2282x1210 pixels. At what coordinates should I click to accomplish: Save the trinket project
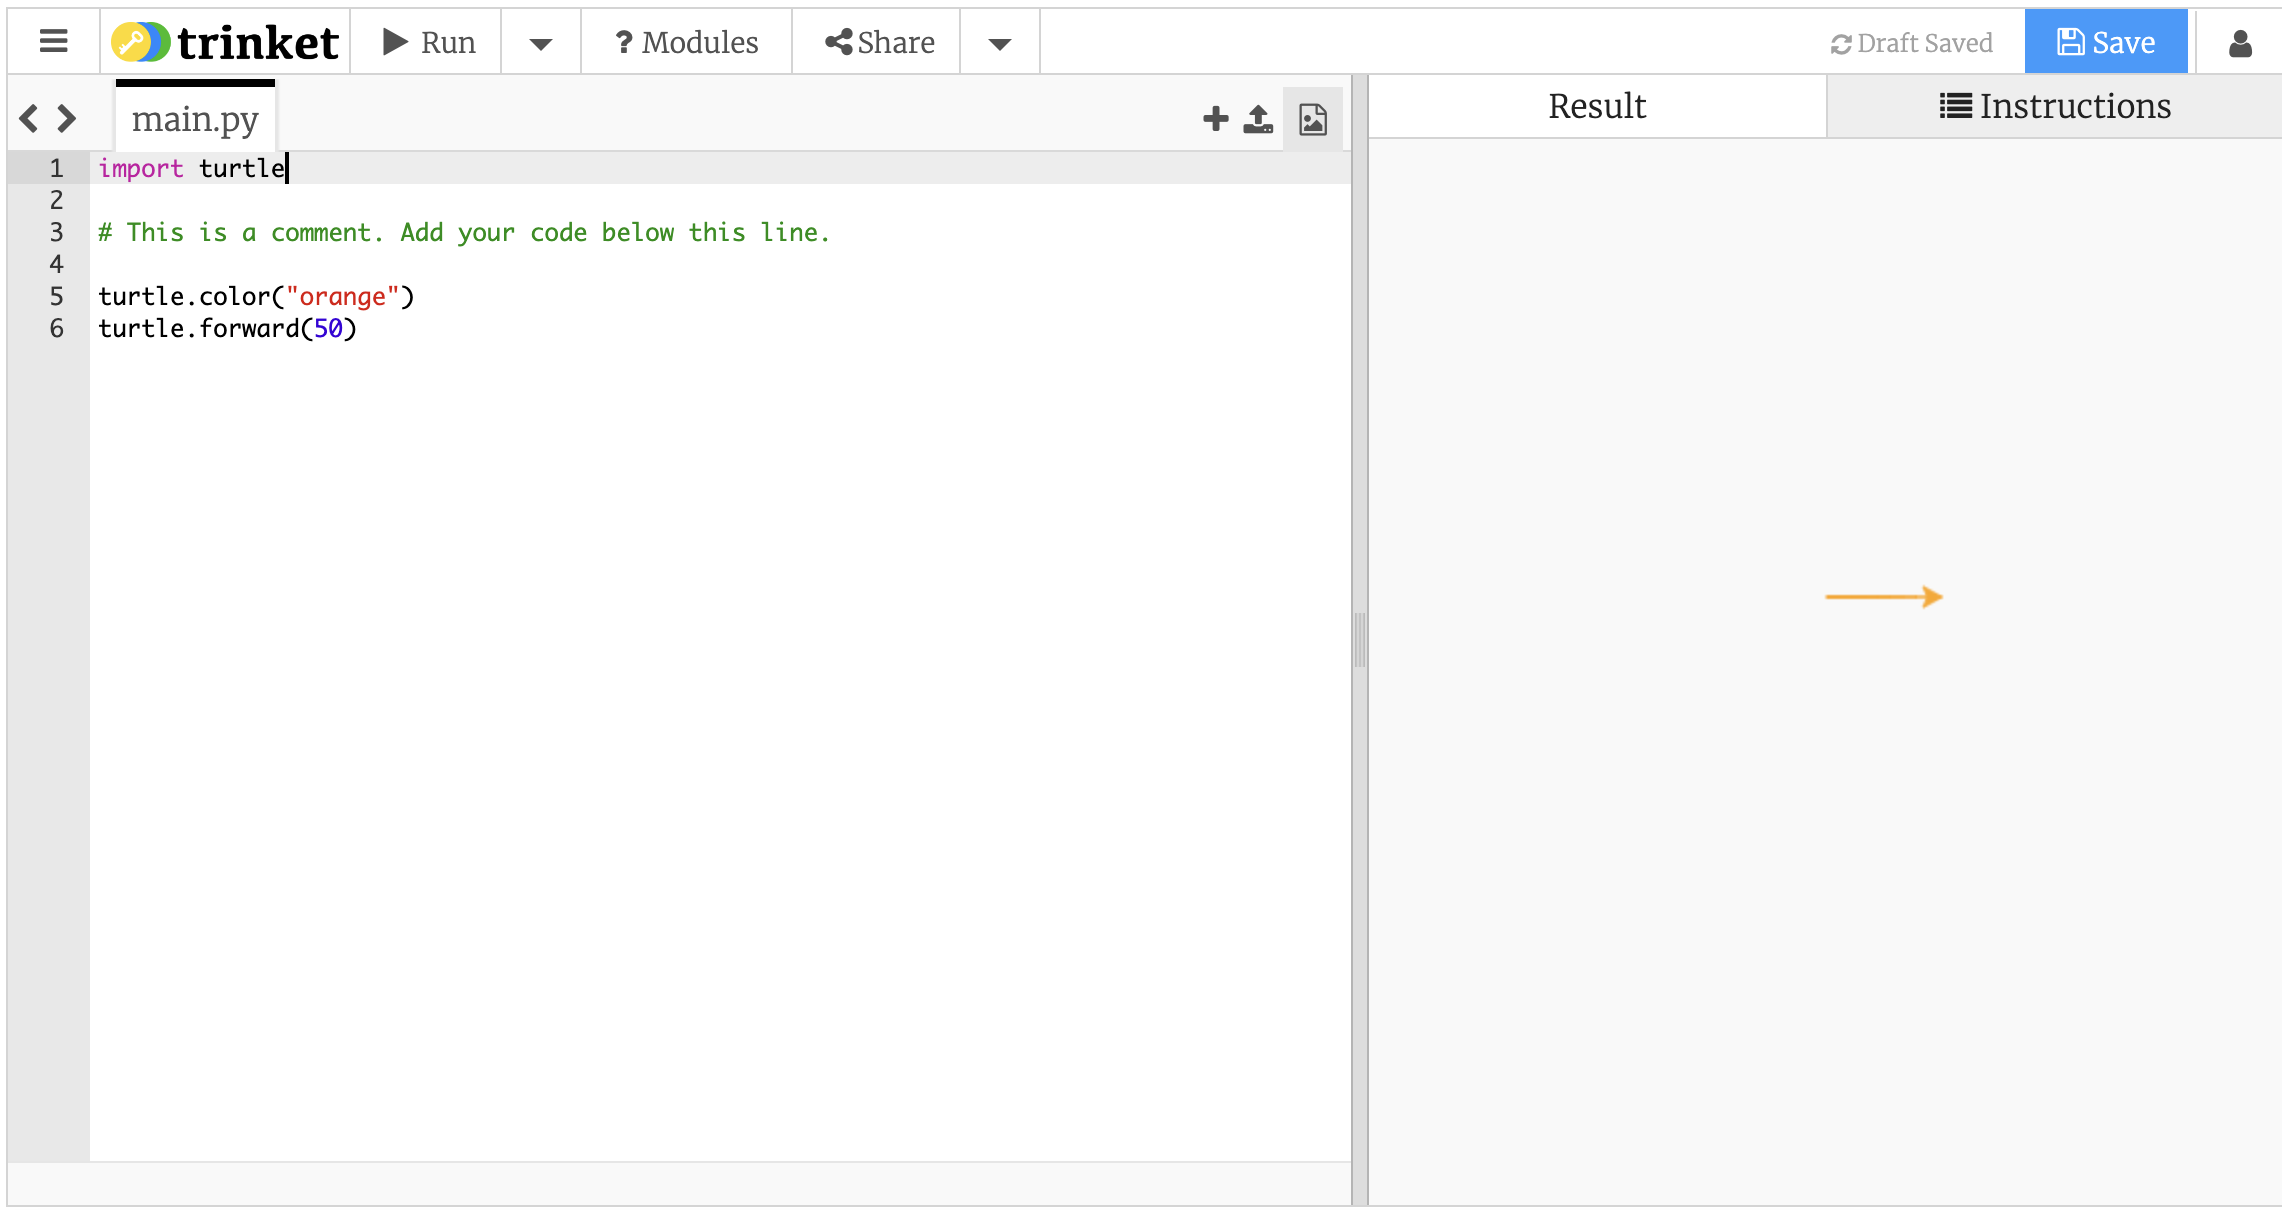[2106, 41]
